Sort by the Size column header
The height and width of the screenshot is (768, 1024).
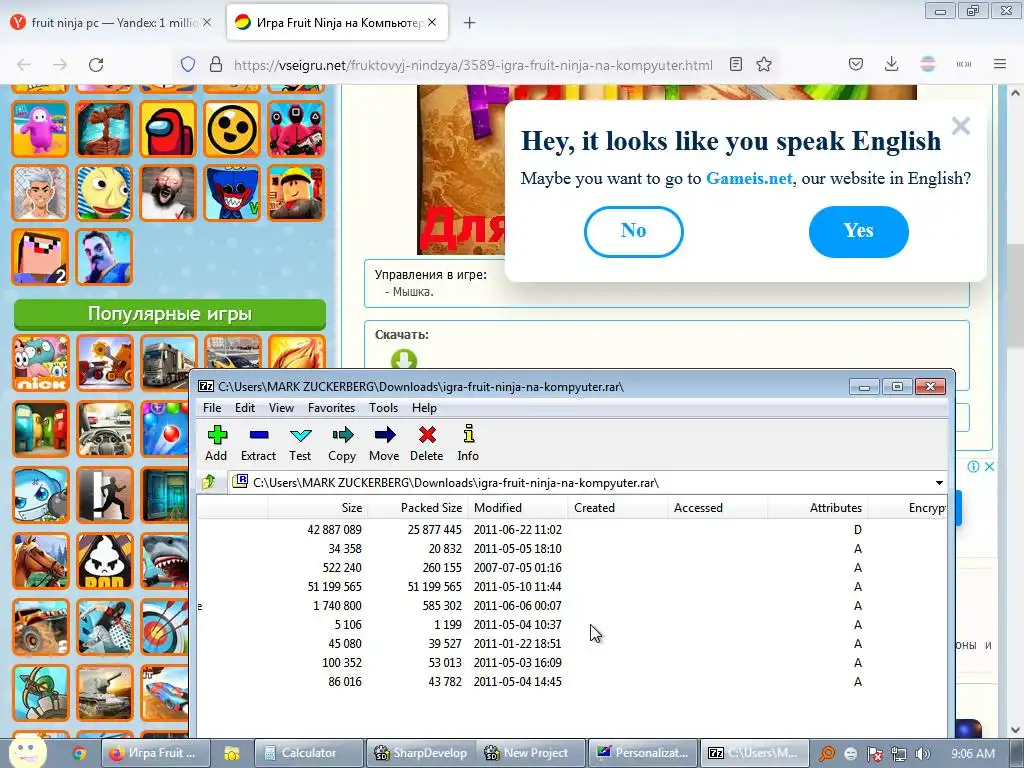(317, 507)
